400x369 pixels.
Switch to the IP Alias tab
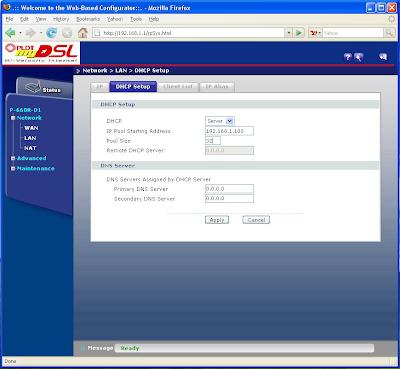pos(217,87)
